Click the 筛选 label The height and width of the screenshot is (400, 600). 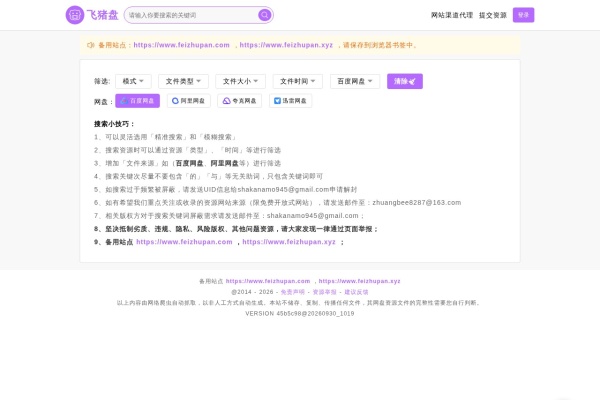[102, 81]
